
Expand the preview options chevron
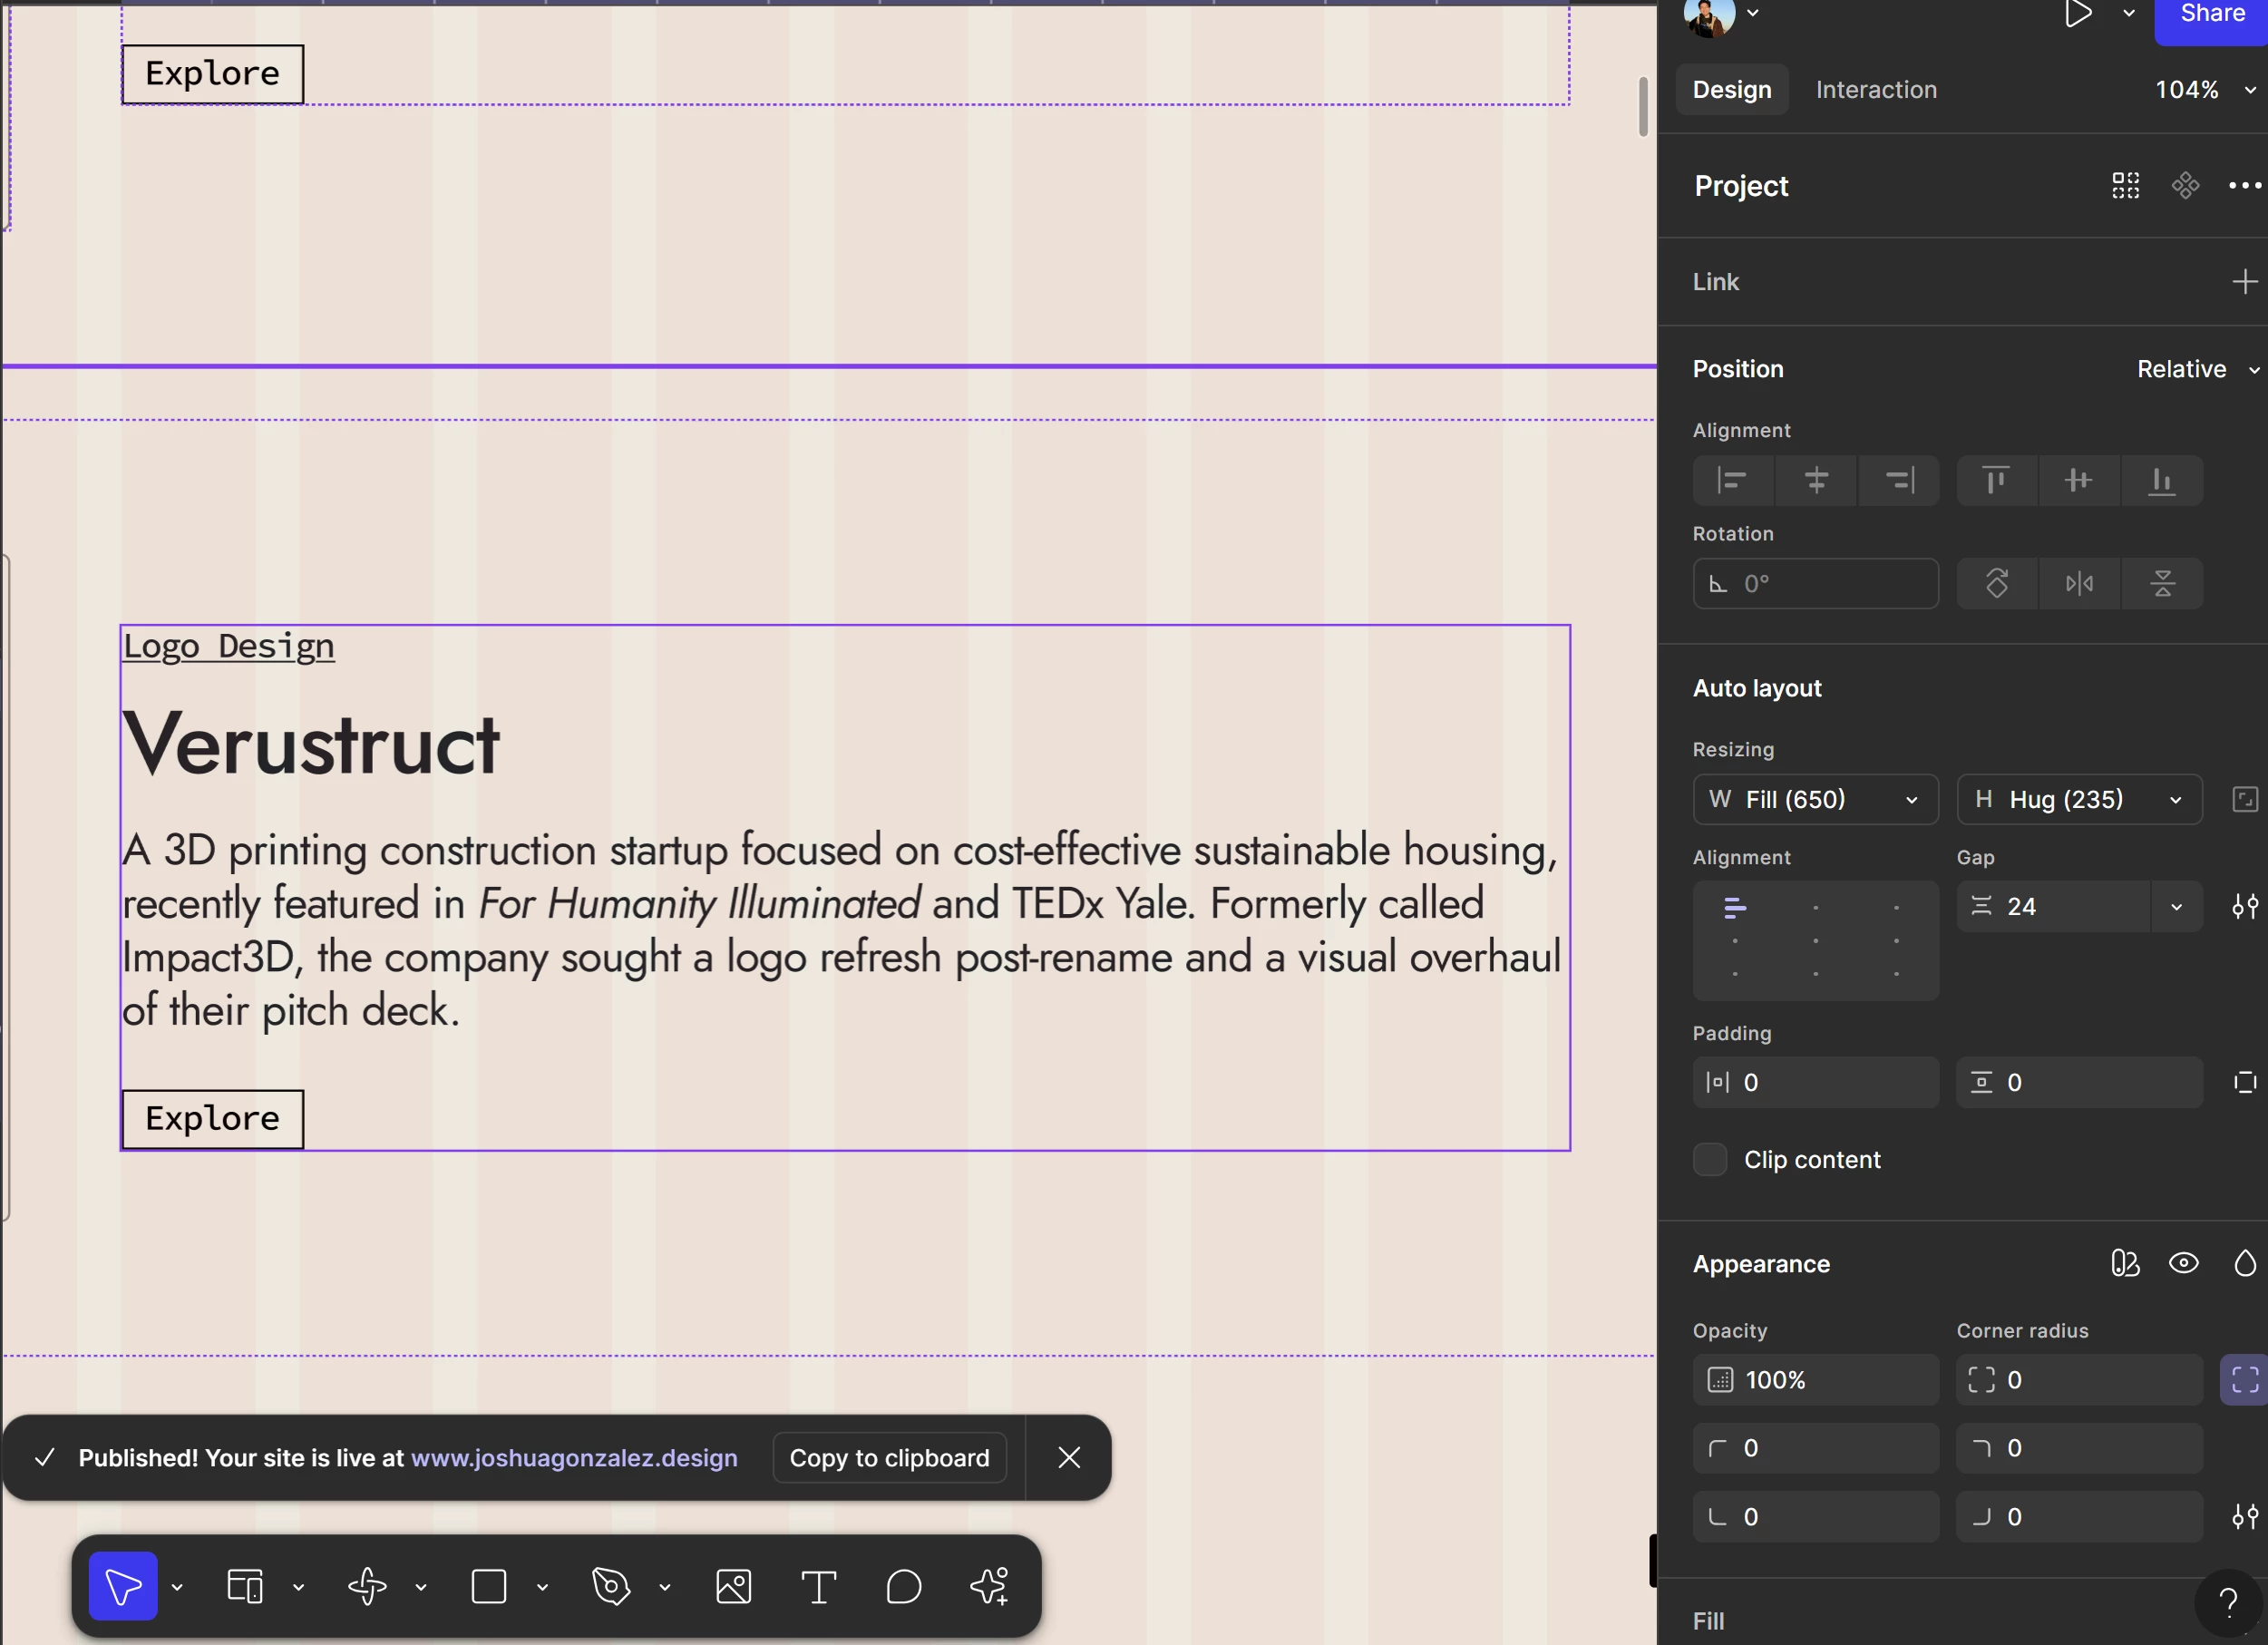coord(2129,13)
